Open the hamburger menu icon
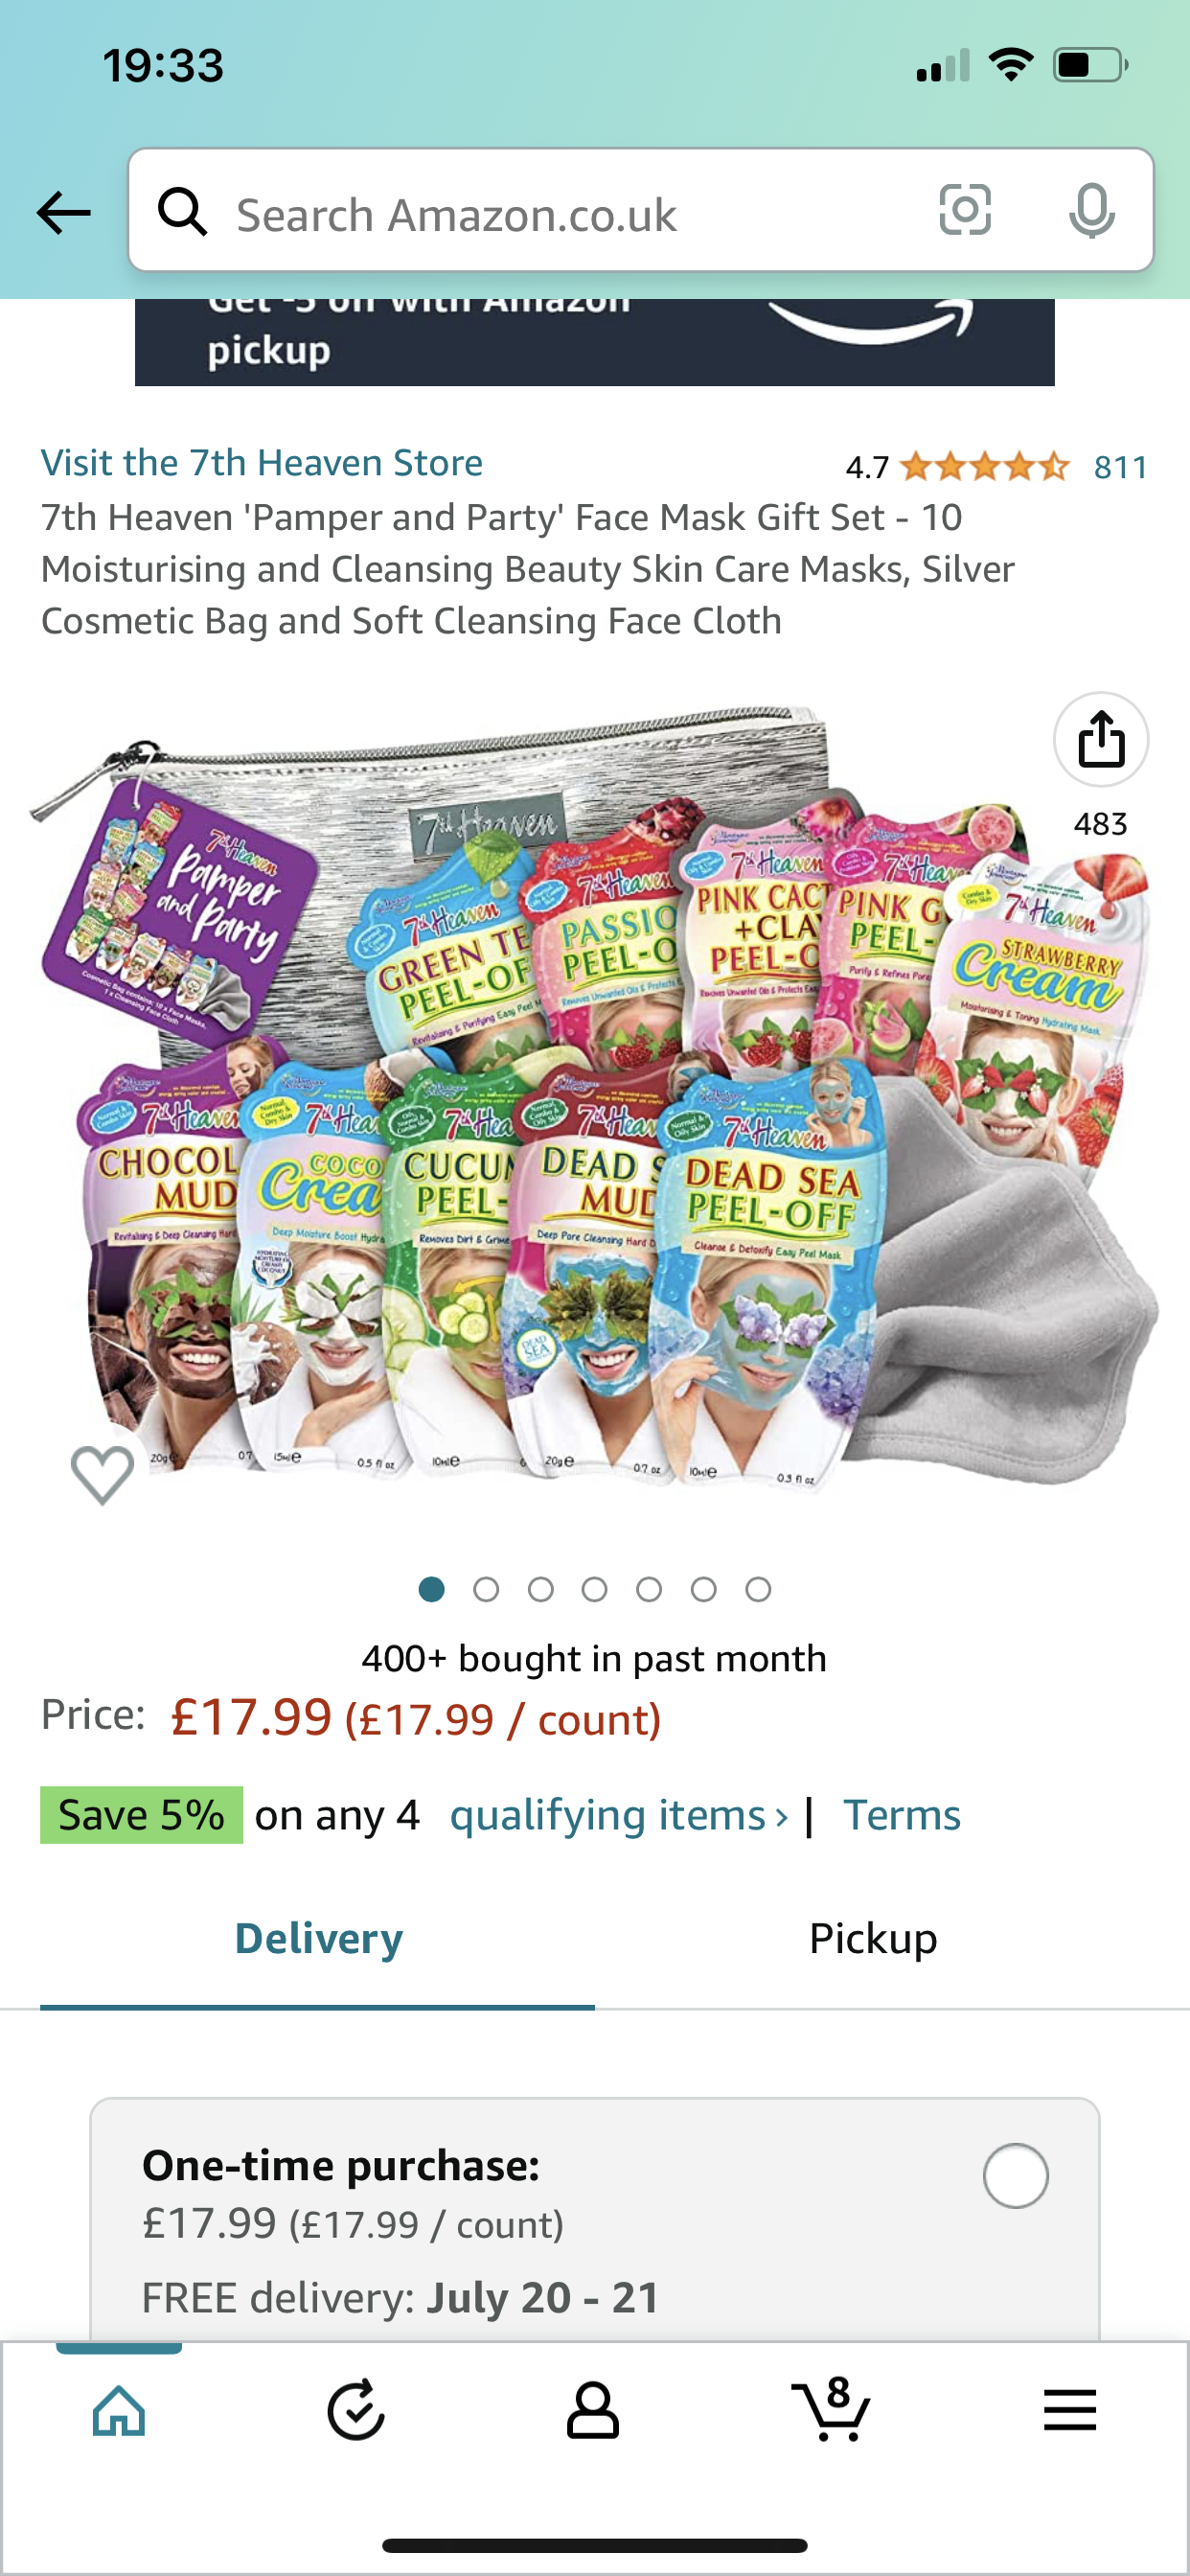Viewport: 1190px width, 2576px height. [x=1070, y=2410]
